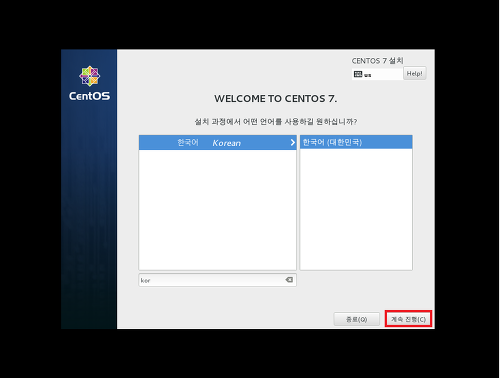Image resolution: width=500 pixels, height=378 pixels.
Task: Select the 한국어 Korean language row
Action: (217, 143)
